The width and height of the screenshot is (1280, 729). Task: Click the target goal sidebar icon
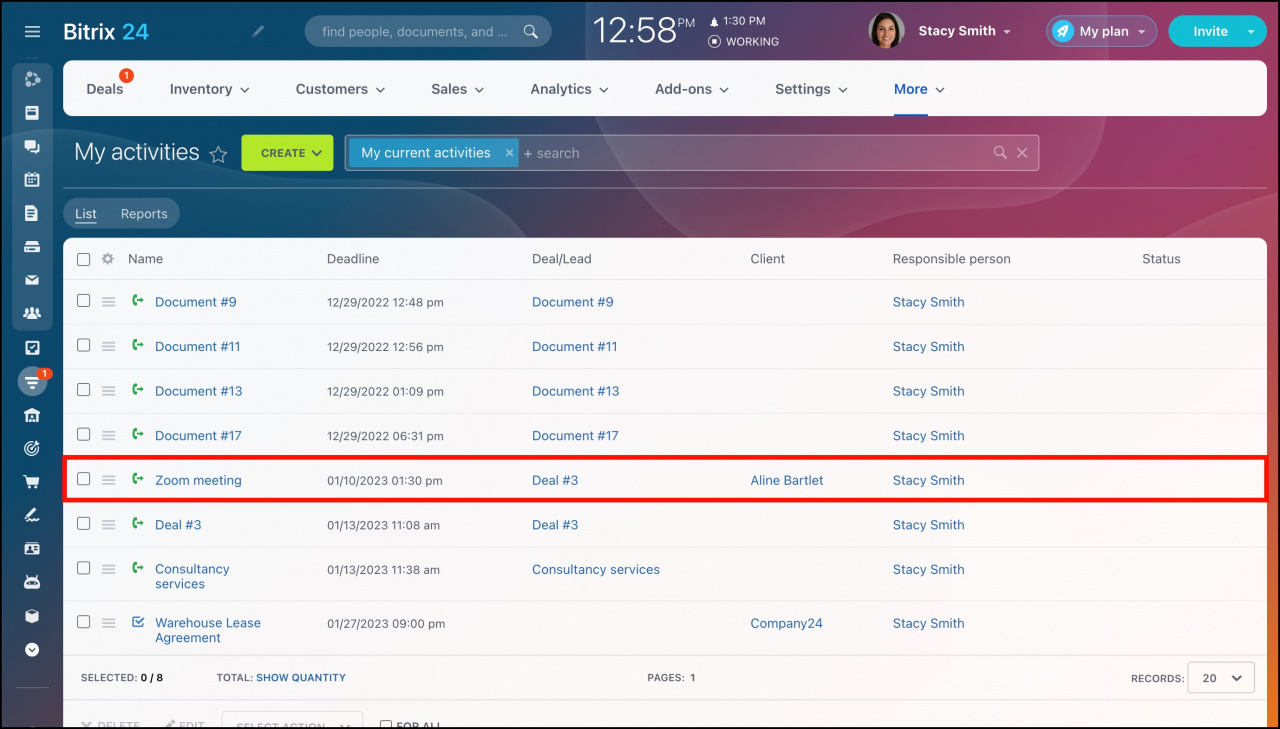click(32, 448)
